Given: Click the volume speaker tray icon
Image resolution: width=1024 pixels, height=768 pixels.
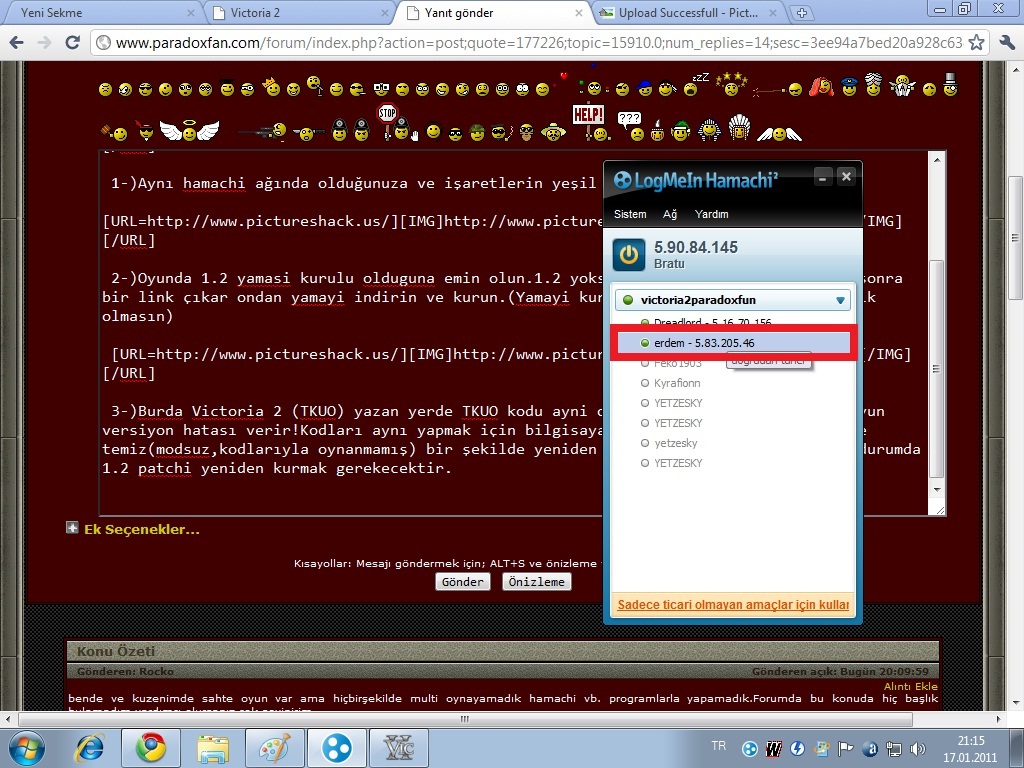Looking at the screenshot, I should (x=918, y=749).
